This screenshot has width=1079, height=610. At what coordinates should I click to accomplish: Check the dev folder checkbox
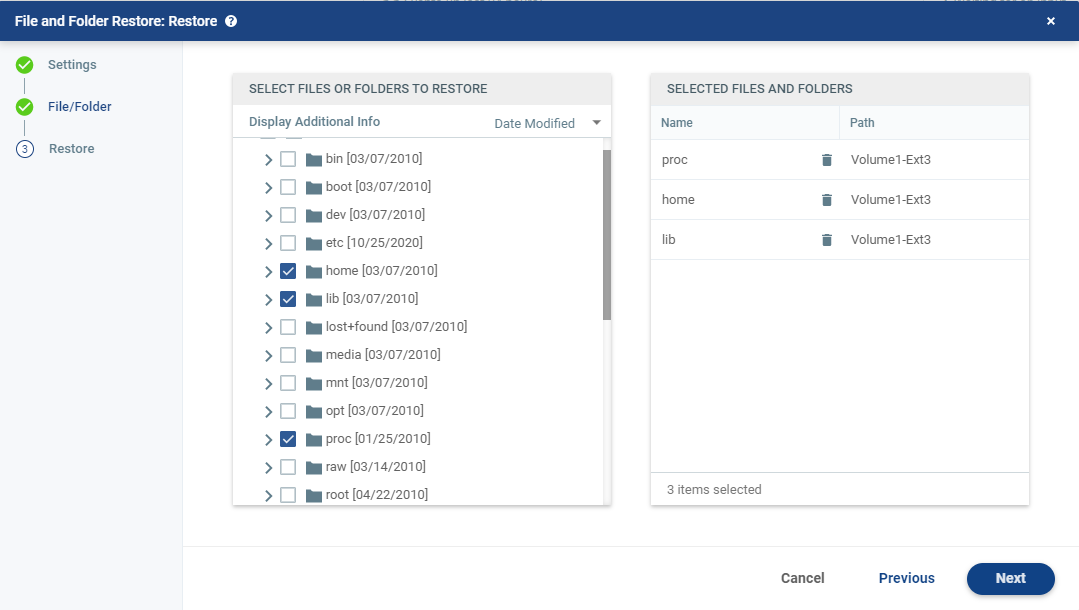288,215
